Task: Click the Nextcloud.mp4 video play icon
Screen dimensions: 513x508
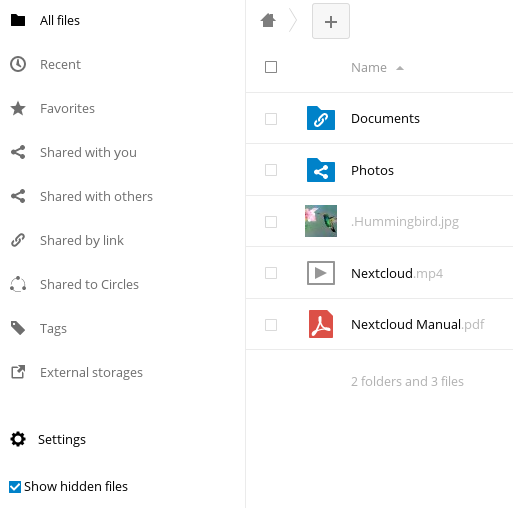Action: click(321, 273)
